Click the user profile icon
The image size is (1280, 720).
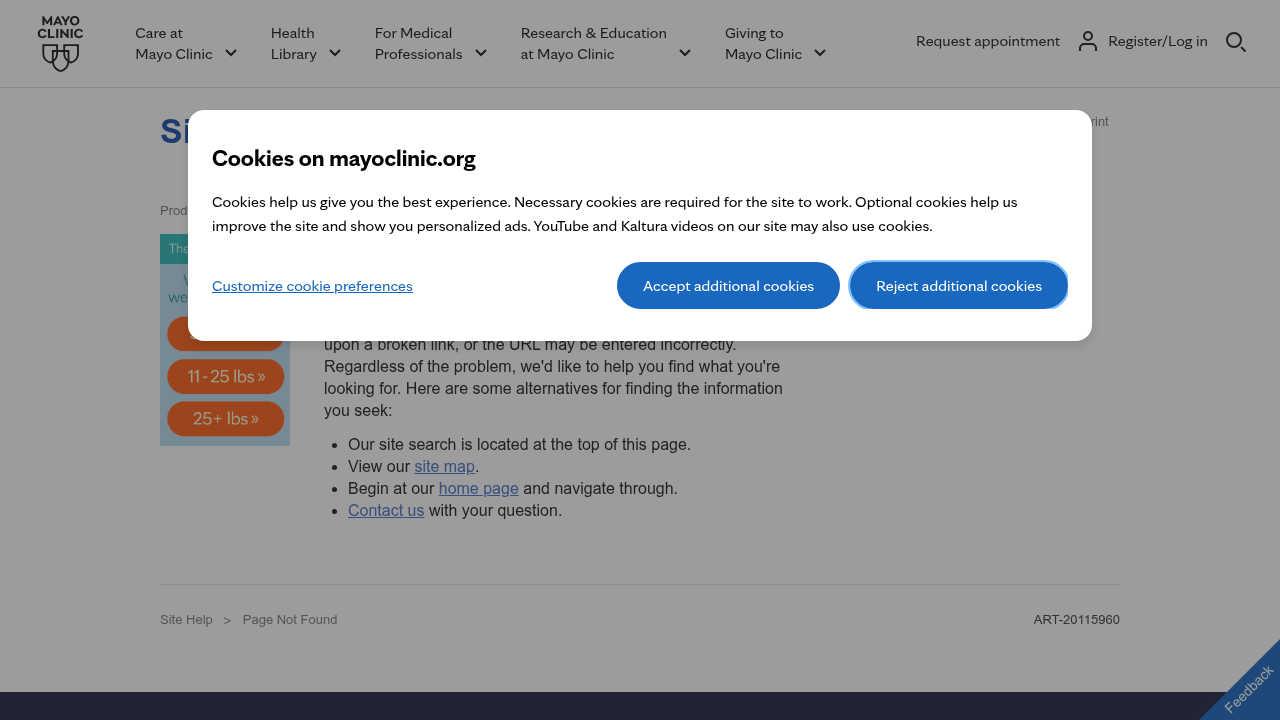point(1088,41)
